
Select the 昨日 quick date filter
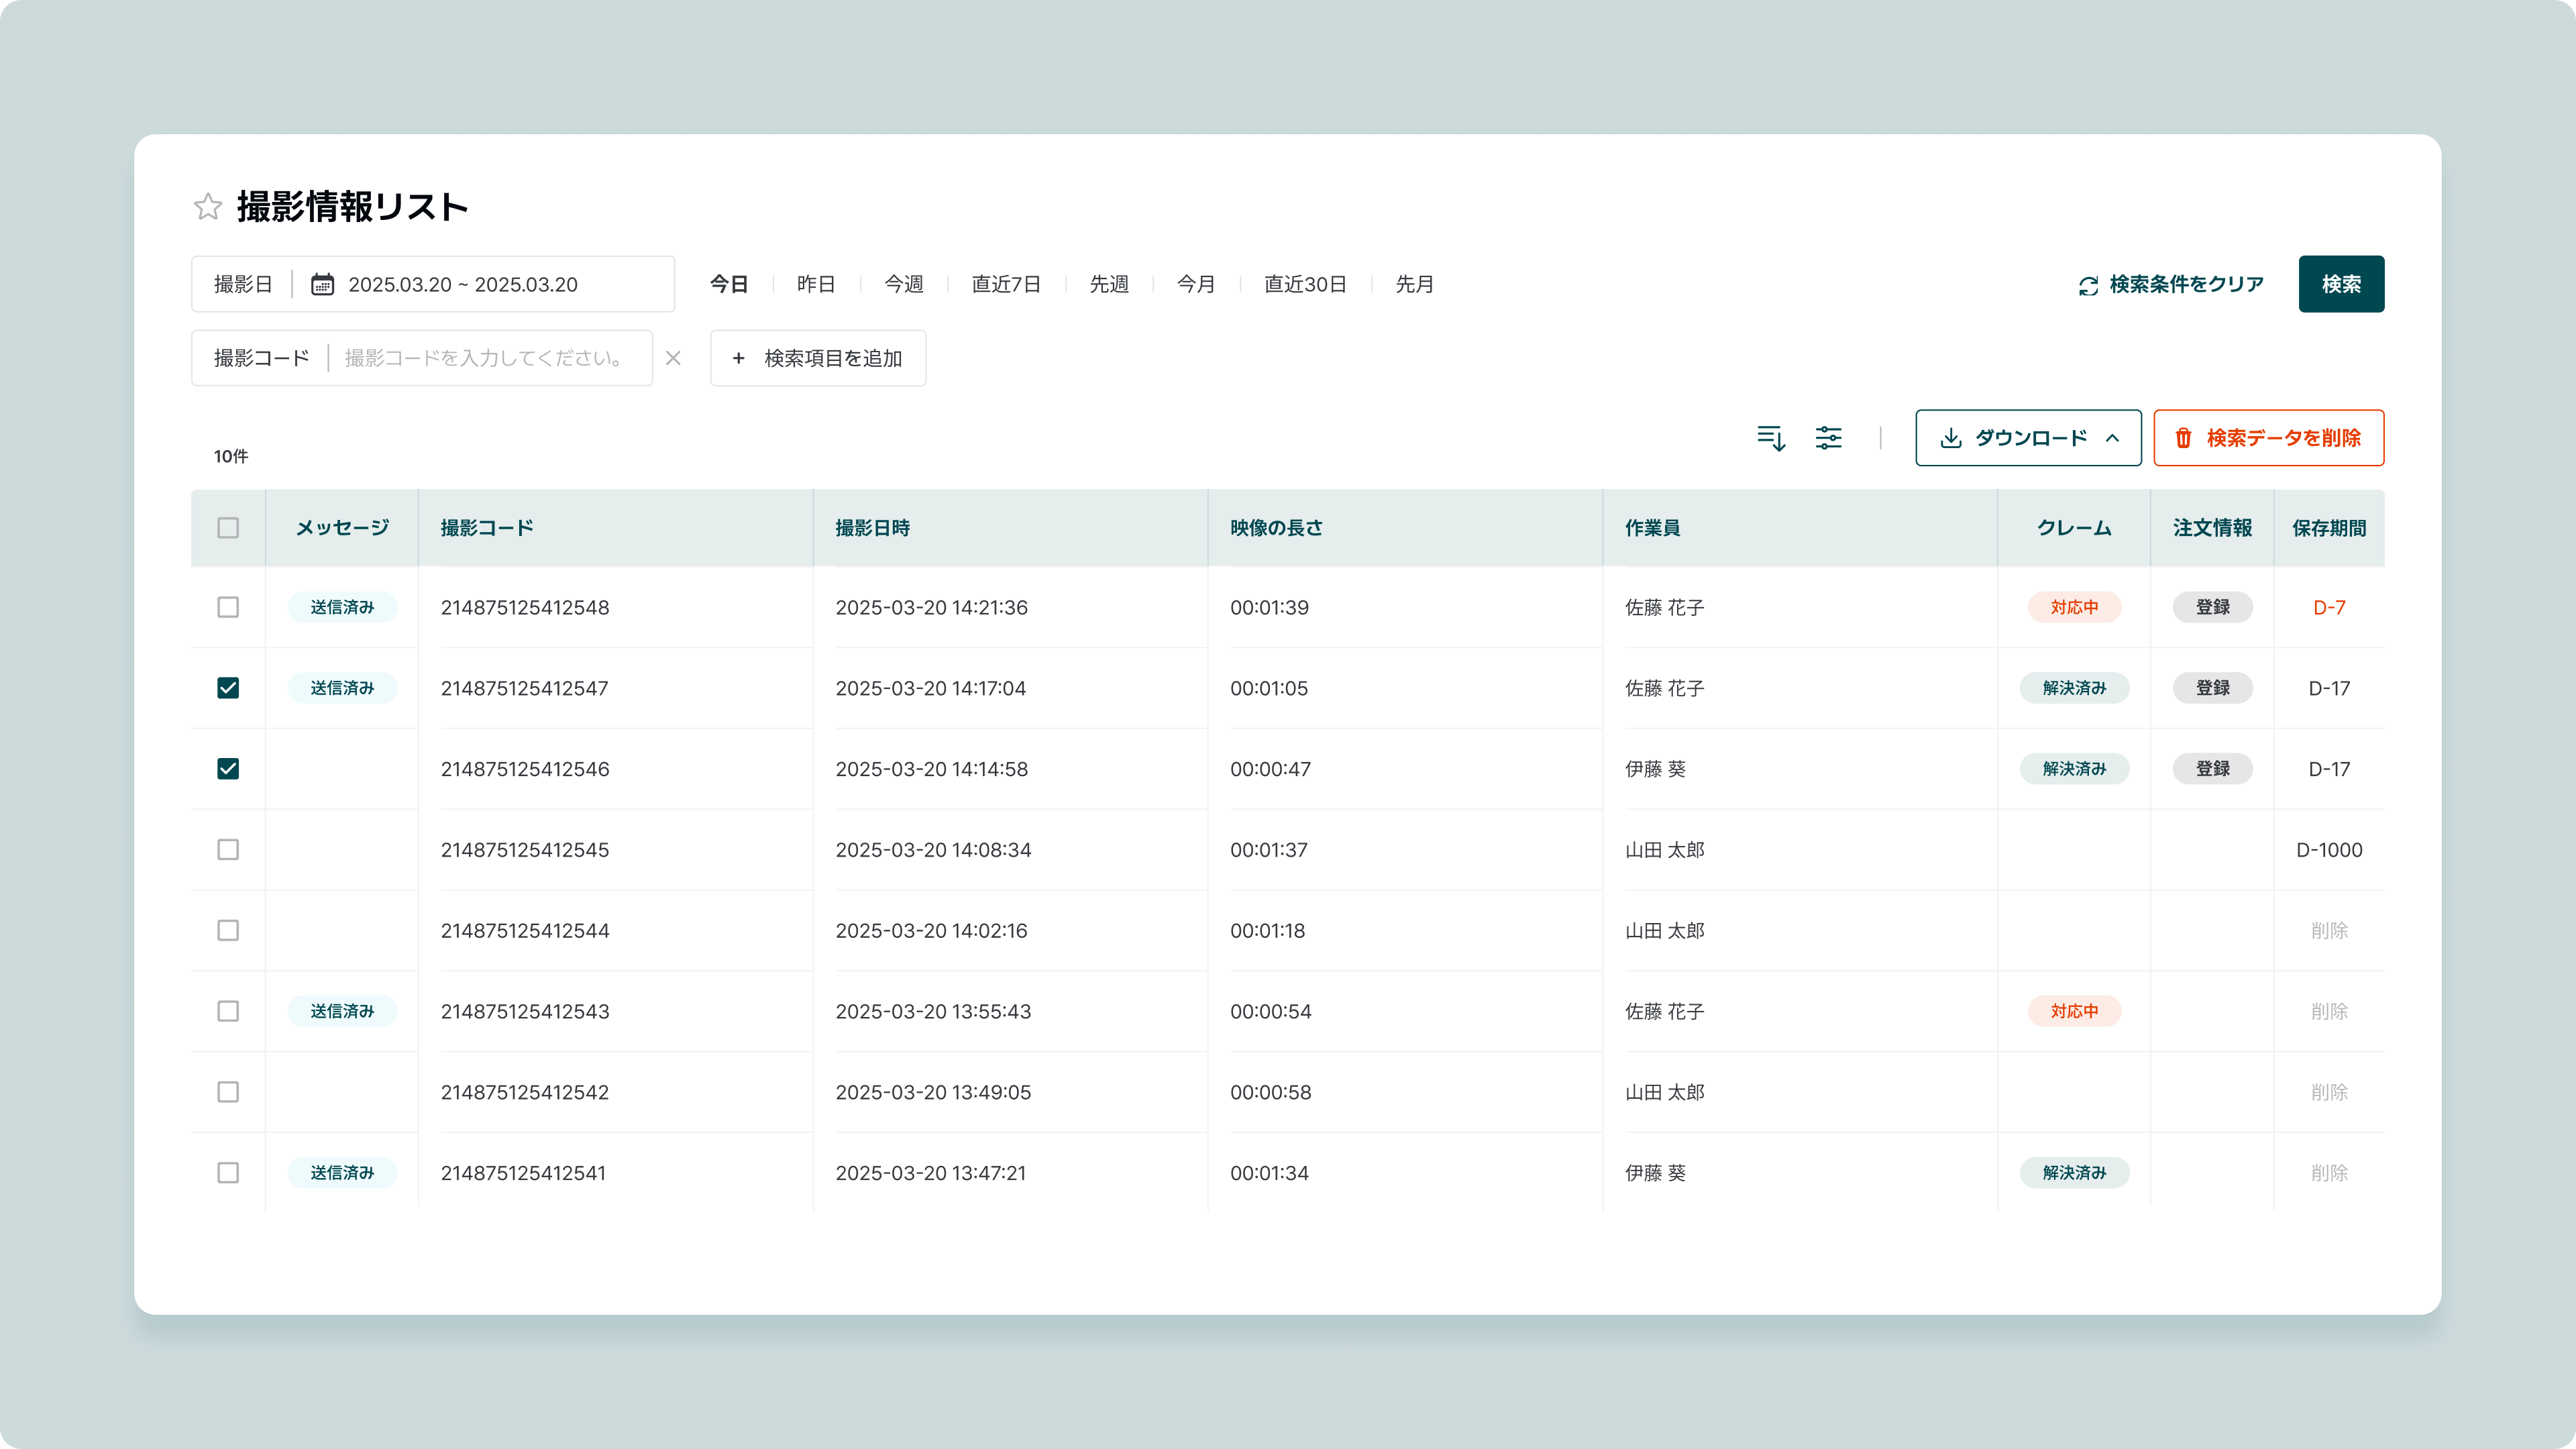tap(815, 284)
